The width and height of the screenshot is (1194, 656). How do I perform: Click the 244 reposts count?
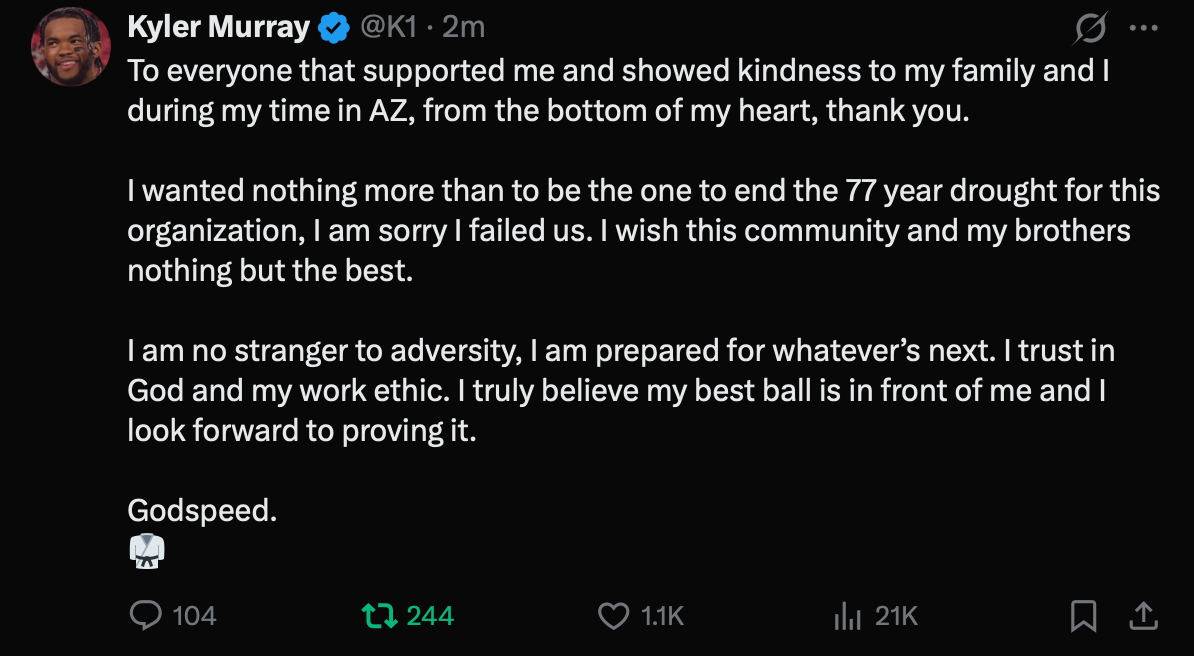tap(430, 616)
